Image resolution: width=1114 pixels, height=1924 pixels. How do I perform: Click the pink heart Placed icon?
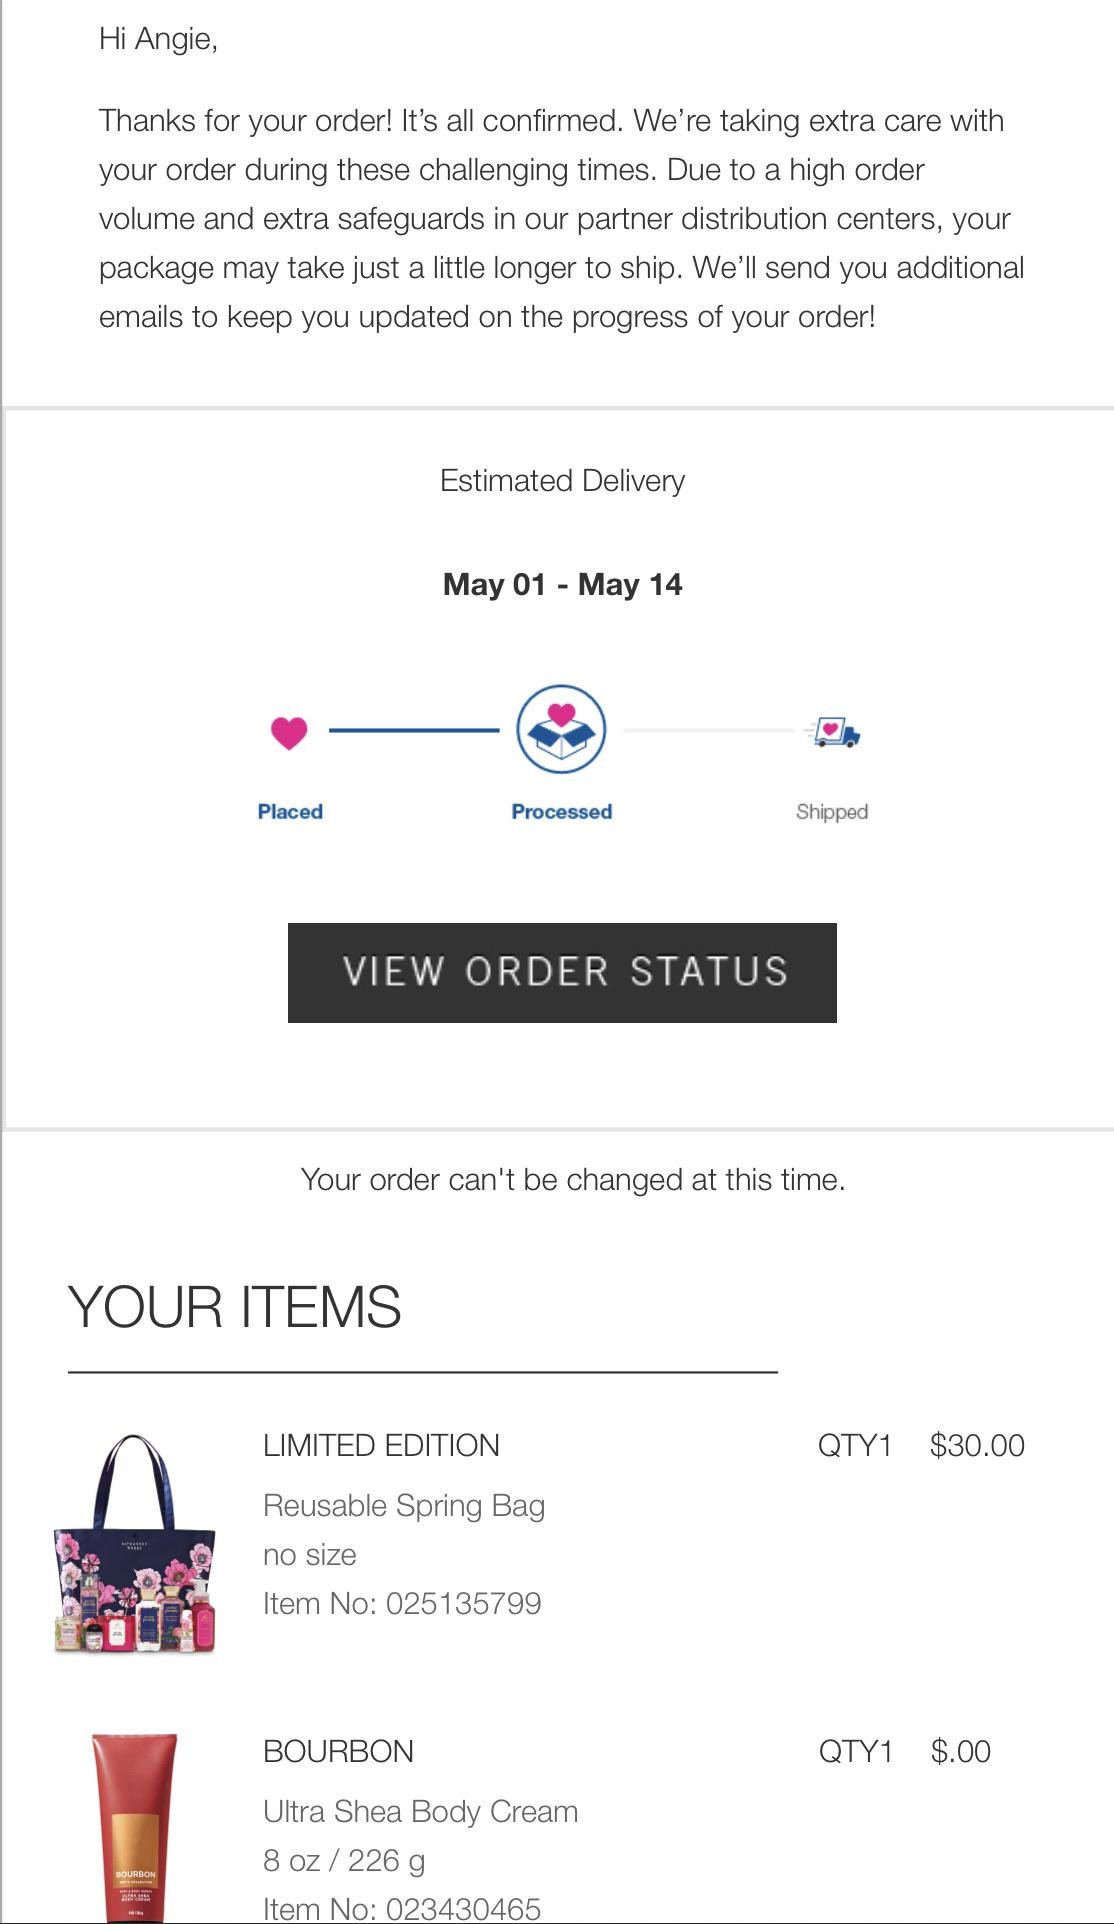pos(289,733)
